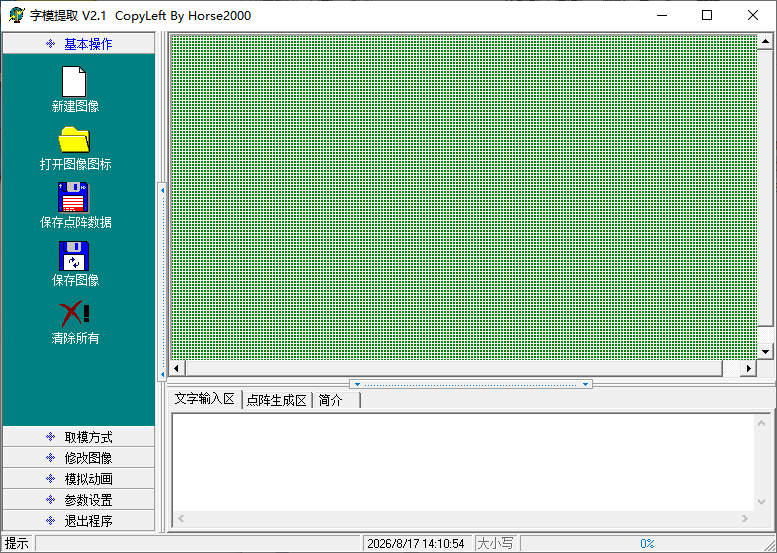This screenshot has width=777, height=553.
Task: Select the 文字输入区 tab
Action: (205, 399)
